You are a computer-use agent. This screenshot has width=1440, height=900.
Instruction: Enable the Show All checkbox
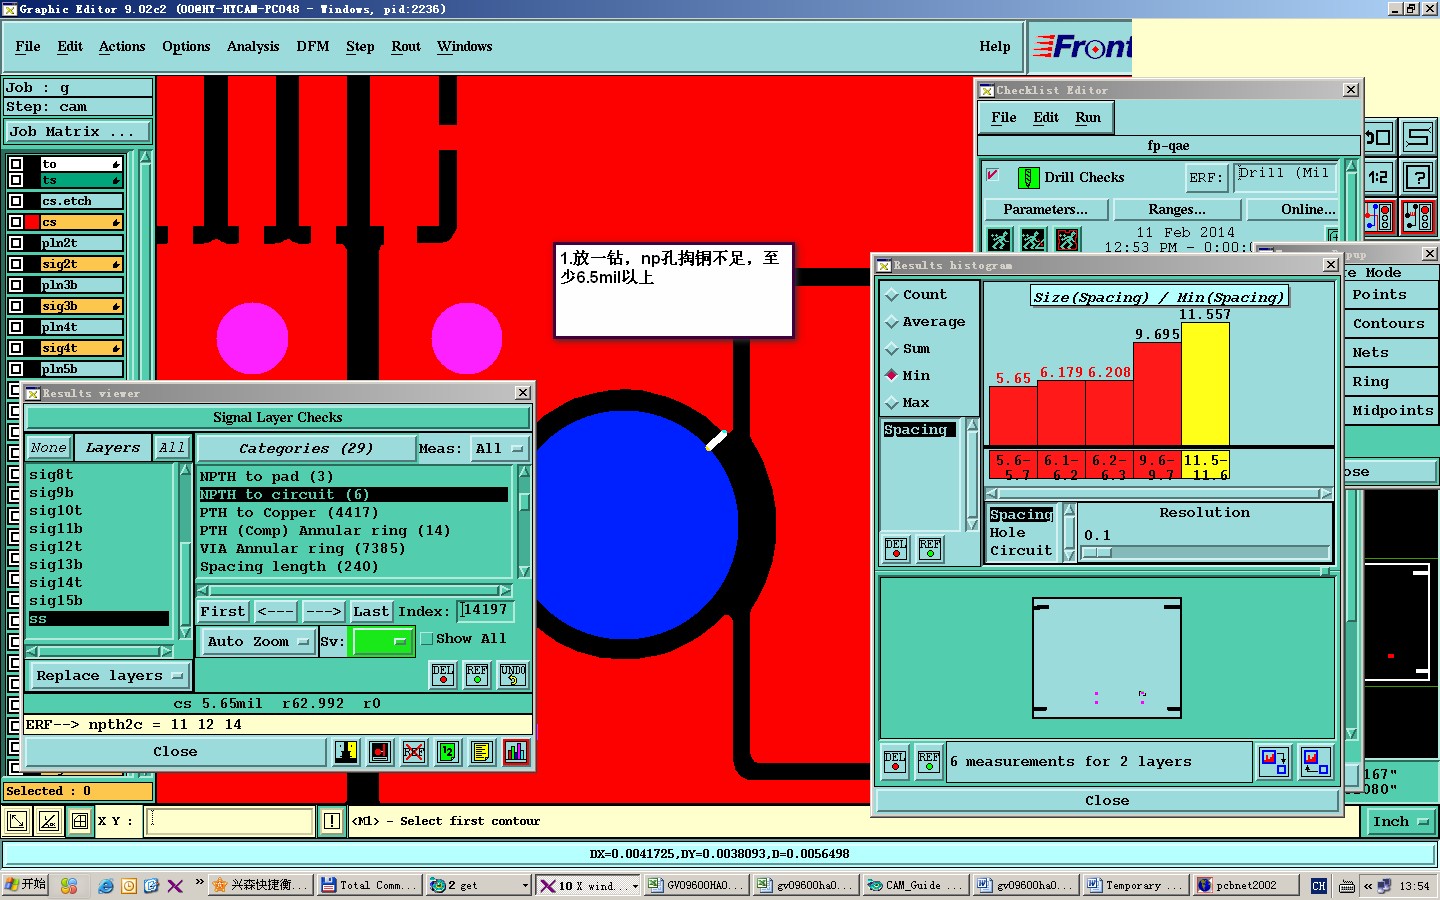pos(427,639)
